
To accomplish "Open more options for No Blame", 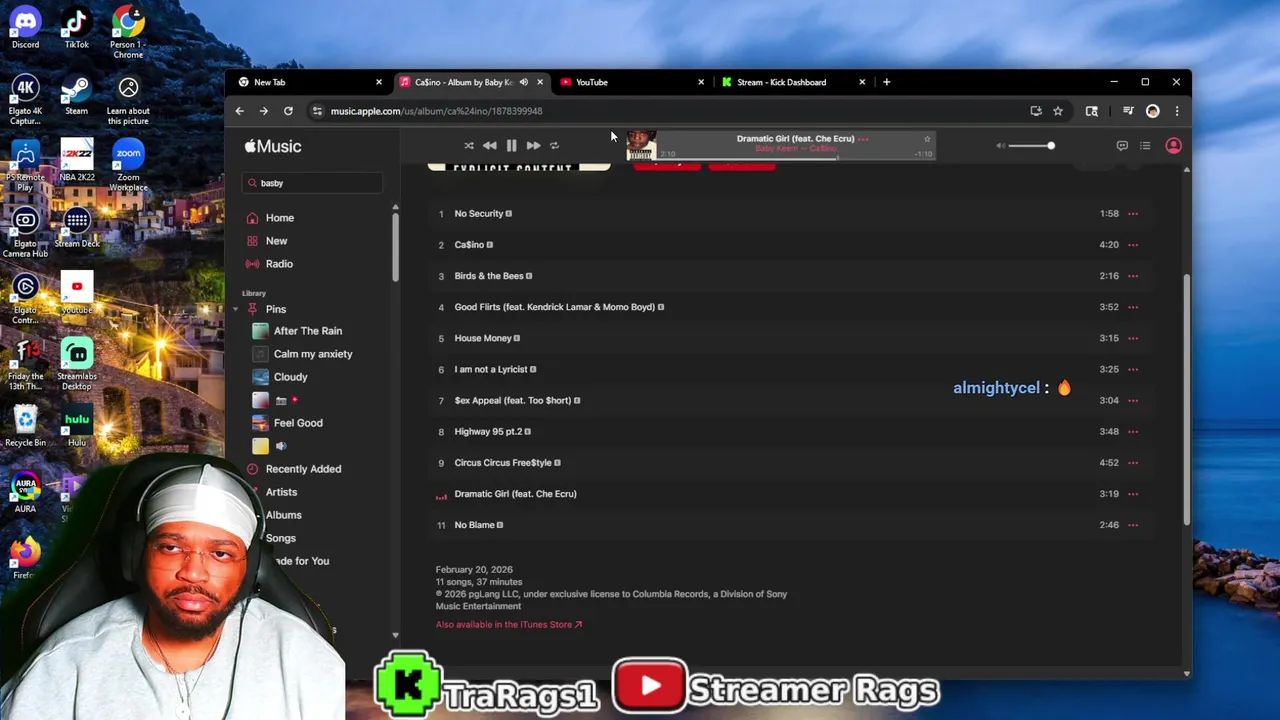I will pos(1133,525).
